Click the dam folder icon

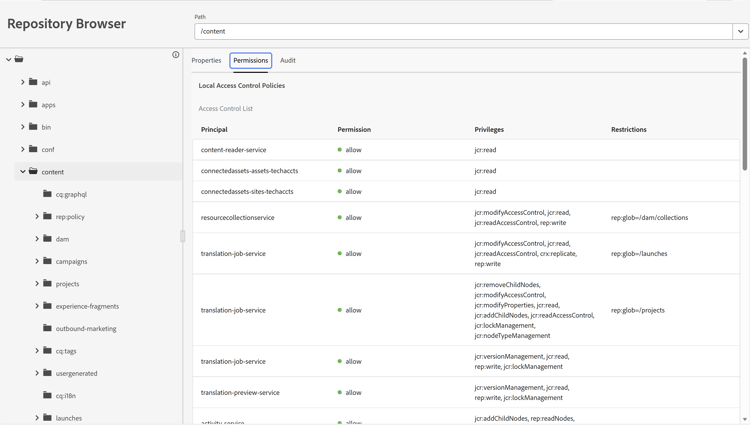[x=47, y=239]
